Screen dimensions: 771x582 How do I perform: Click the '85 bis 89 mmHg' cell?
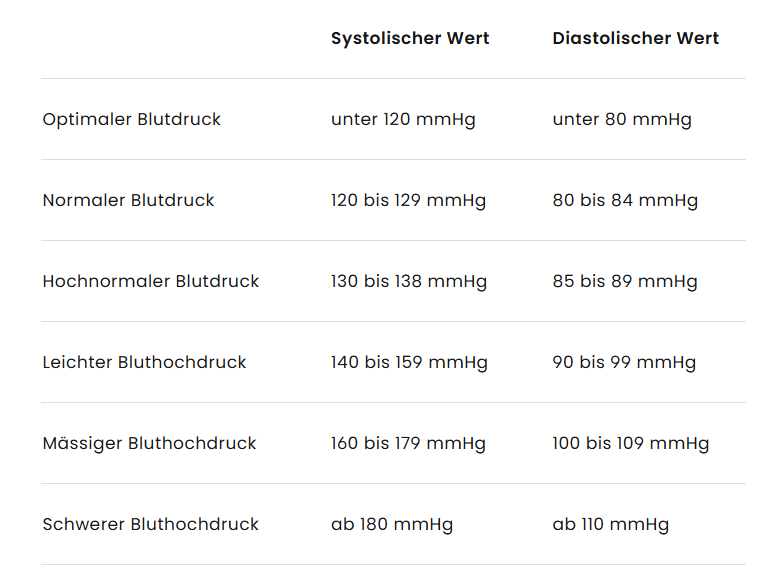click(x=625, y=282)
